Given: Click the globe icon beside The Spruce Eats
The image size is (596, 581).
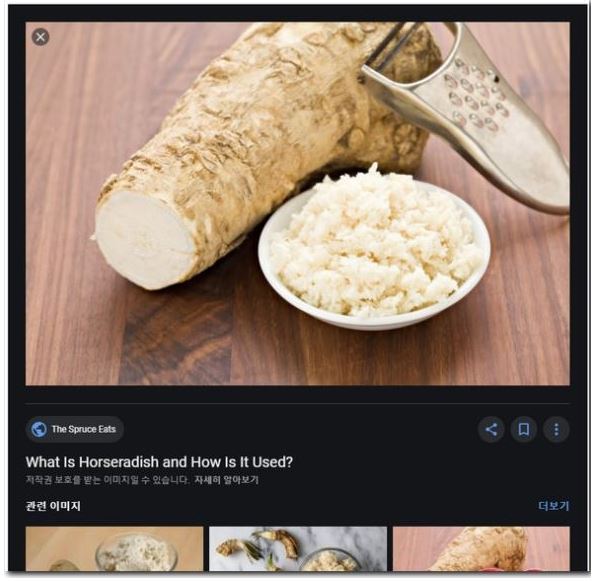Looking at the screenshot, I should click(39, 429).
